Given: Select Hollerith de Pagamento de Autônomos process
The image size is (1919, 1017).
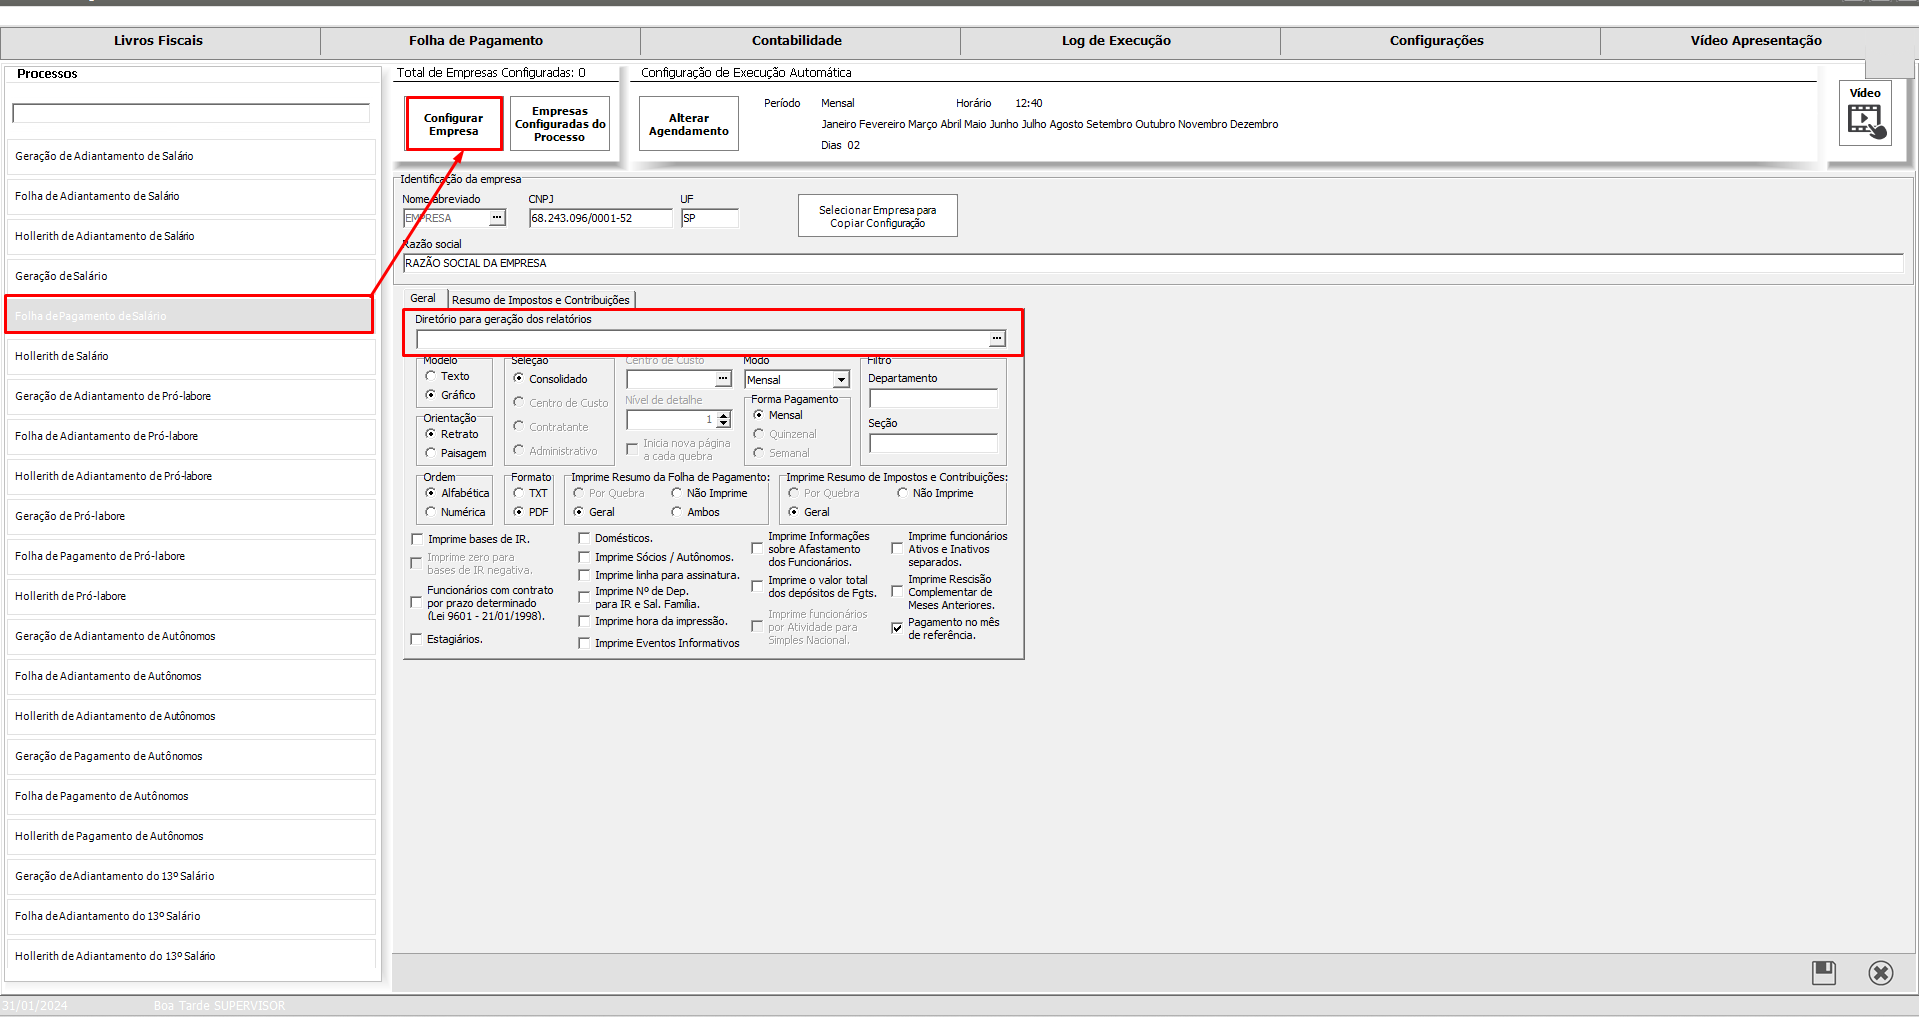Looking at the screenshot, I should 191,836.
